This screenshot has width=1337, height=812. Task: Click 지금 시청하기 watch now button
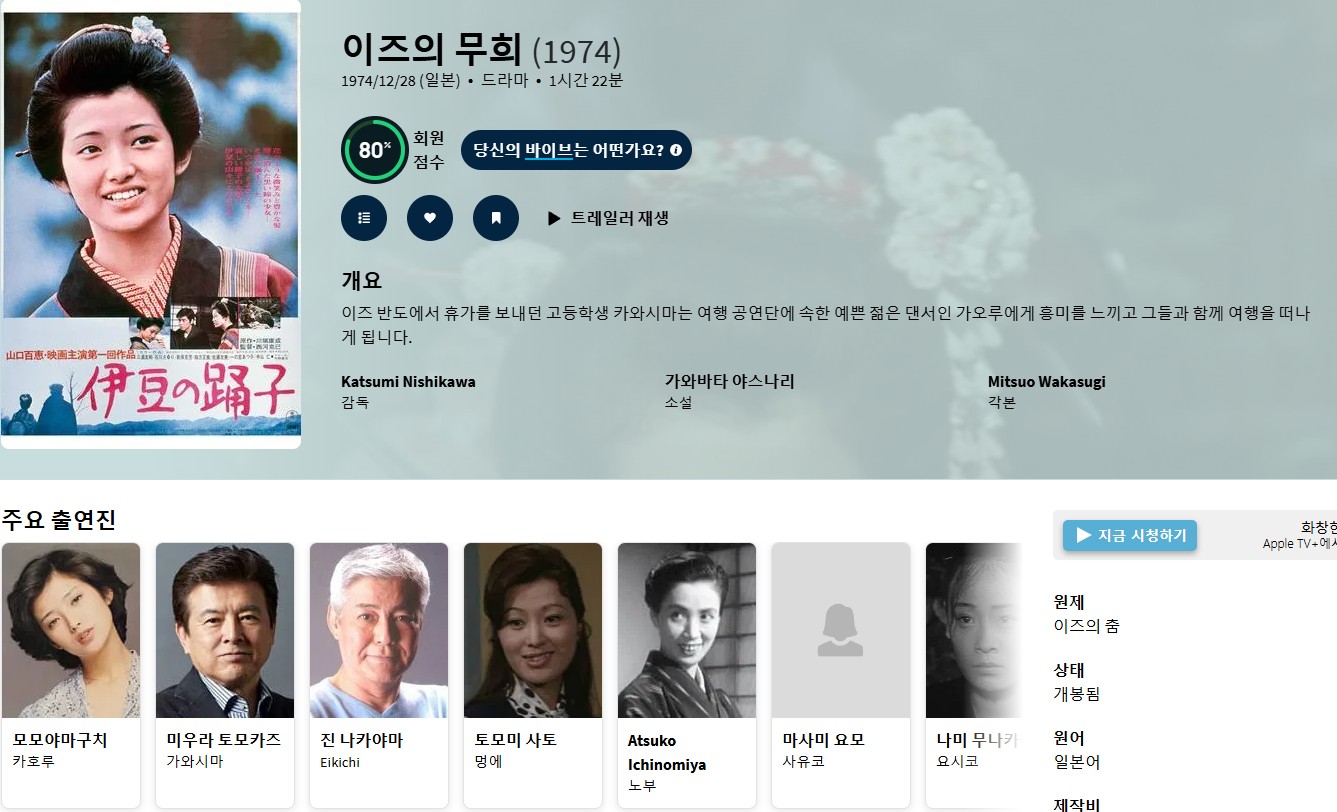coord(1130,535)
